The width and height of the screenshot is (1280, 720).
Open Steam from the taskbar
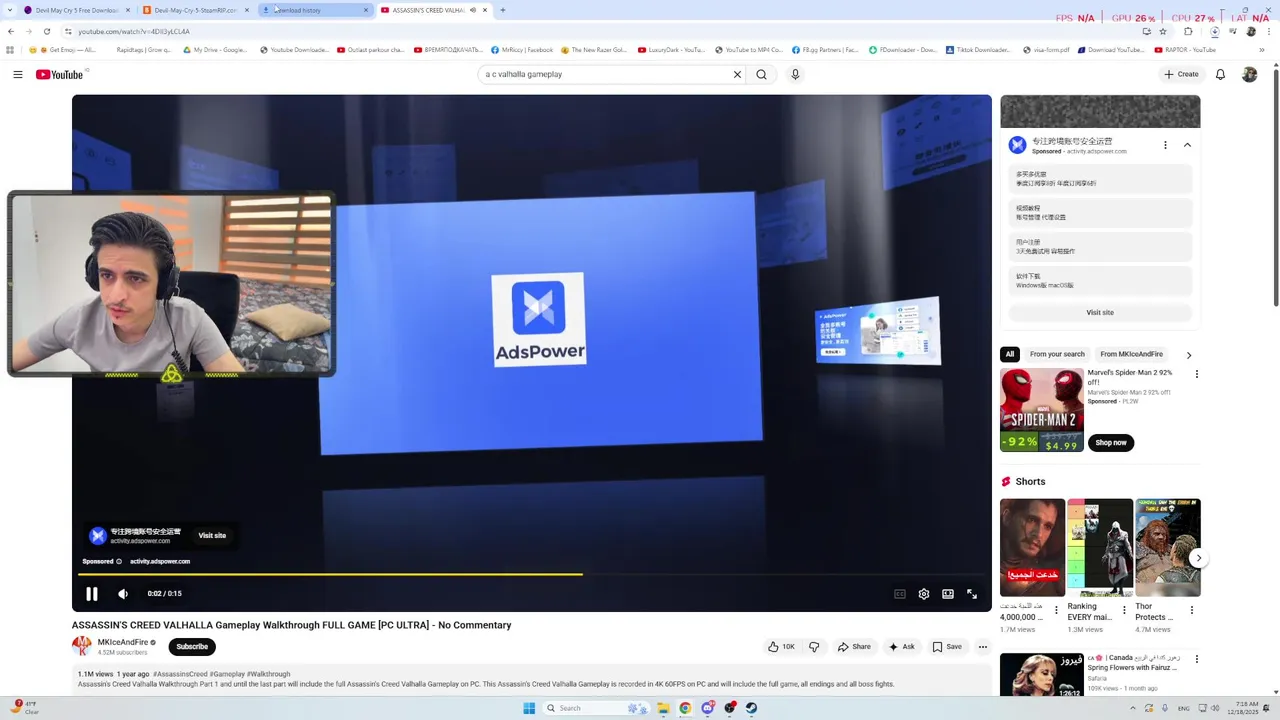(751, 708)
